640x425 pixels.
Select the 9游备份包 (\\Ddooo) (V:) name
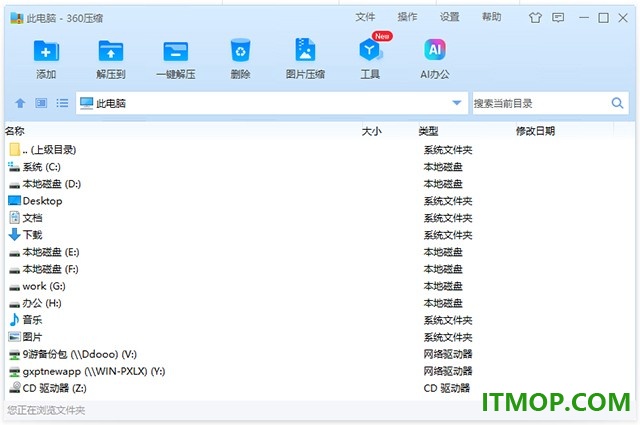coord(80,354)
